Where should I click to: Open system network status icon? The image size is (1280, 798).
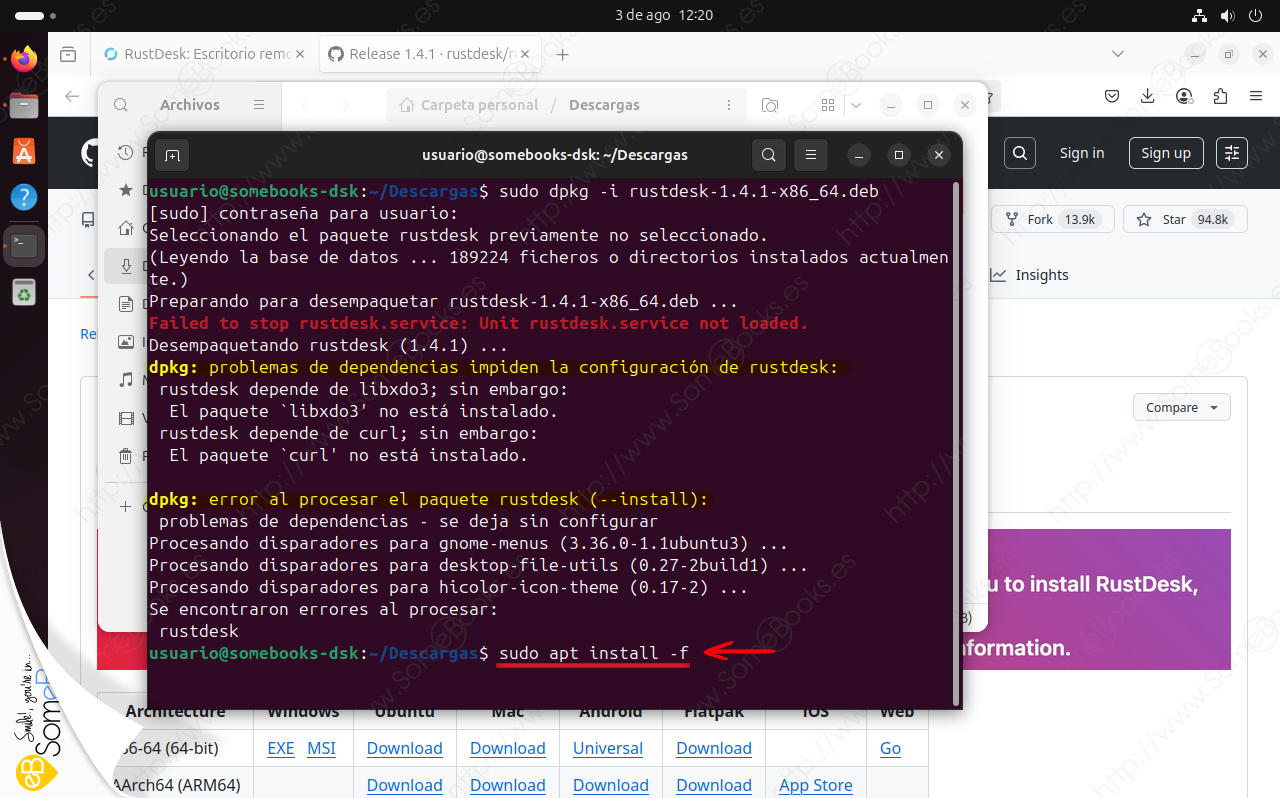(1201, 15)
